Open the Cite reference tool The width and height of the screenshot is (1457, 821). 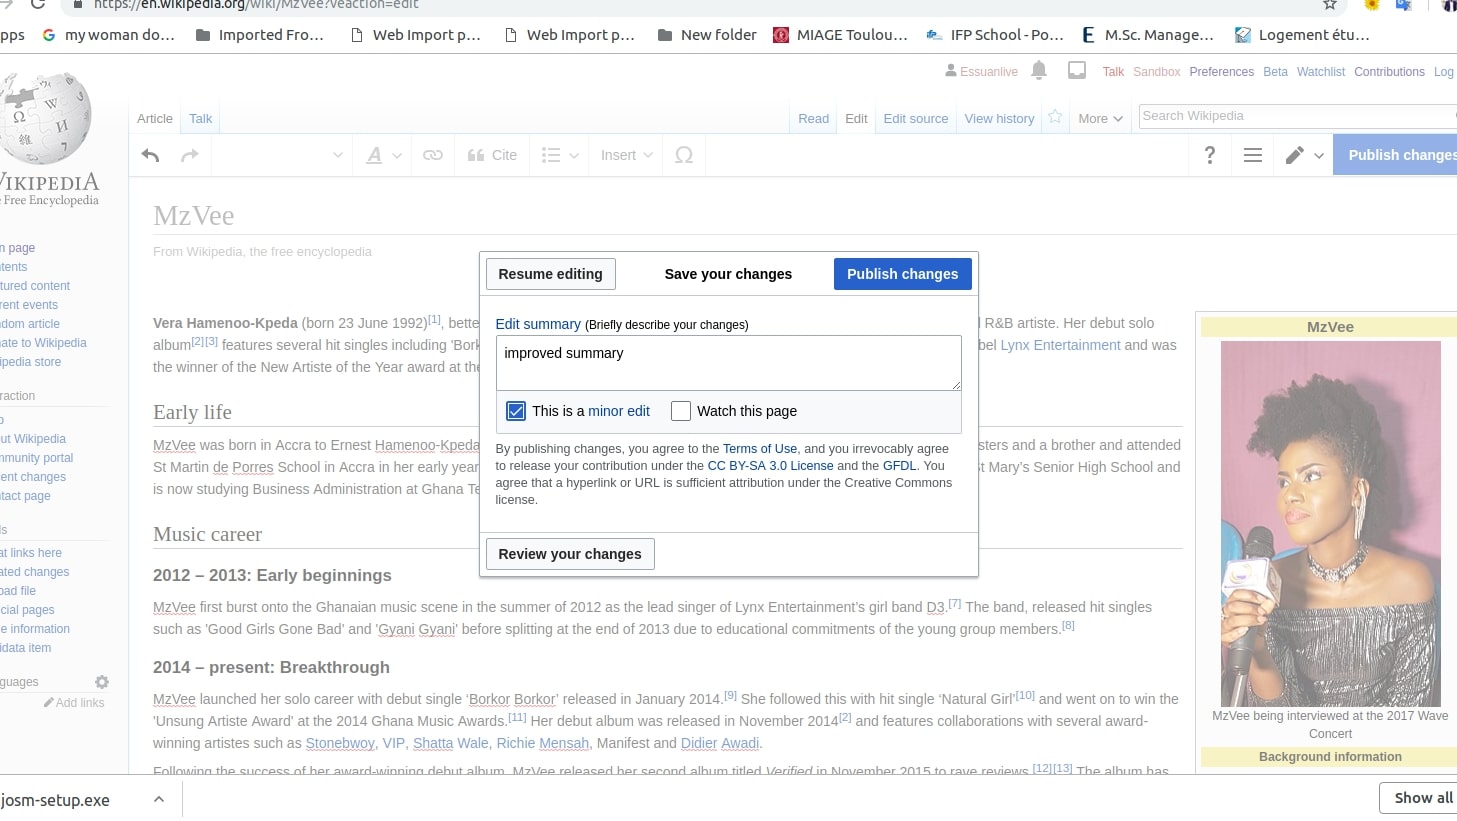[493, 155]
